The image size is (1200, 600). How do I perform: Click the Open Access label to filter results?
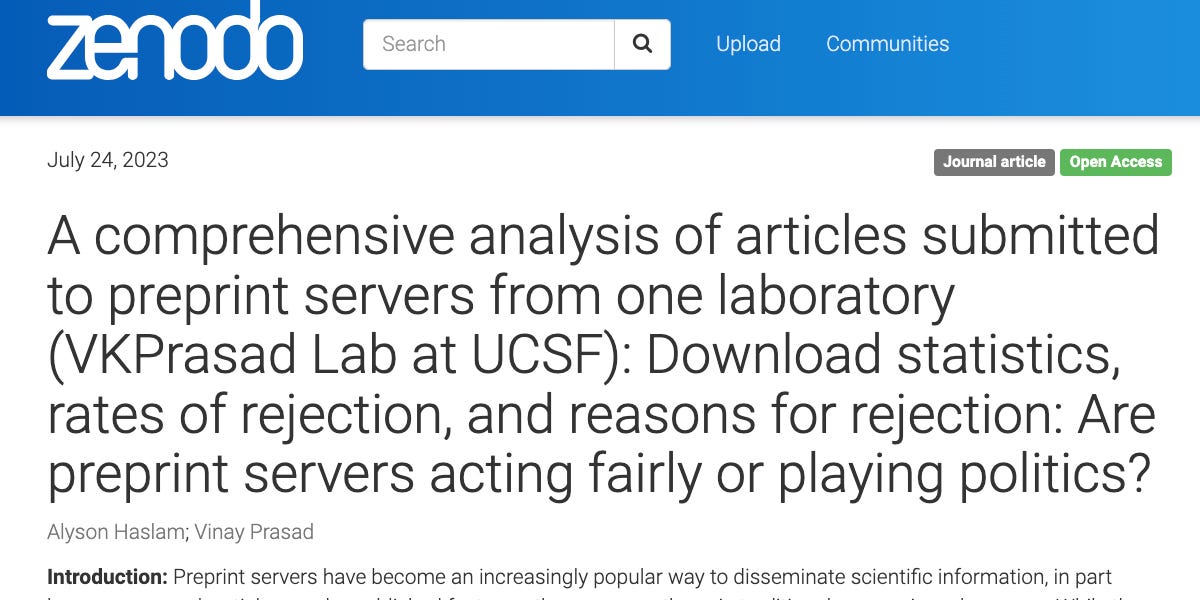[x=1115, y=162]
